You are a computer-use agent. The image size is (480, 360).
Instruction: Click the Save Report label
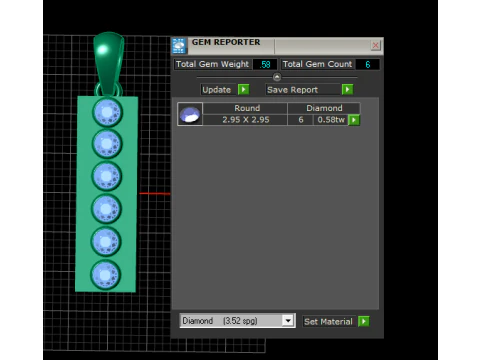pos(292,90)
